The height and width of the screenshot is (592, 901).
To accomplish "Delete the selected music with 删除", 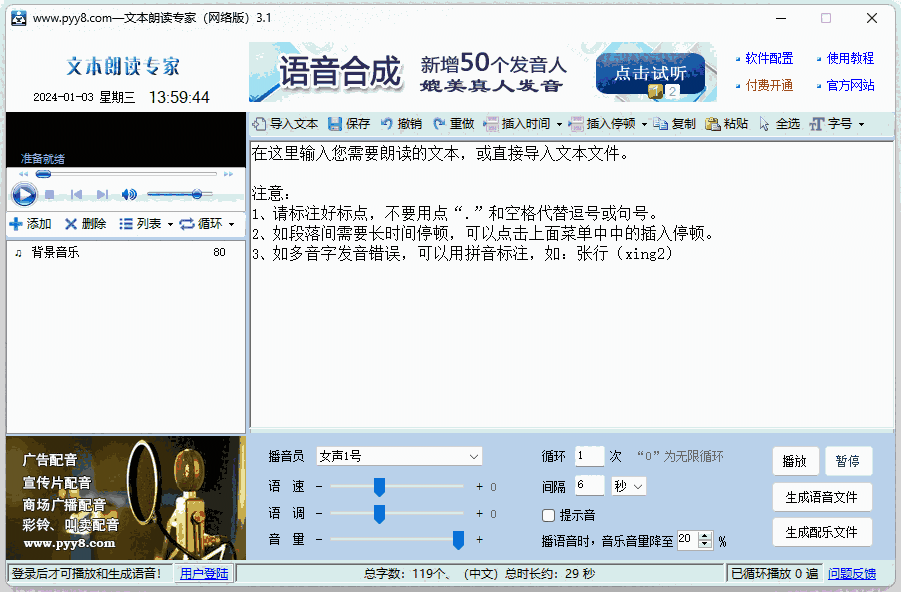I will pyautogui.click(x=86, y=224).
